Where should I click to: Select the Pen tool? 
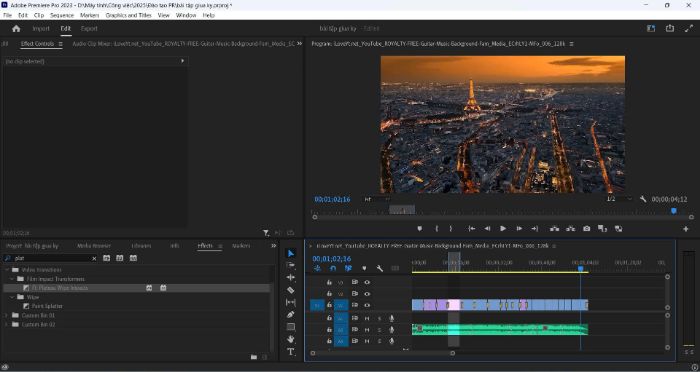291,315
